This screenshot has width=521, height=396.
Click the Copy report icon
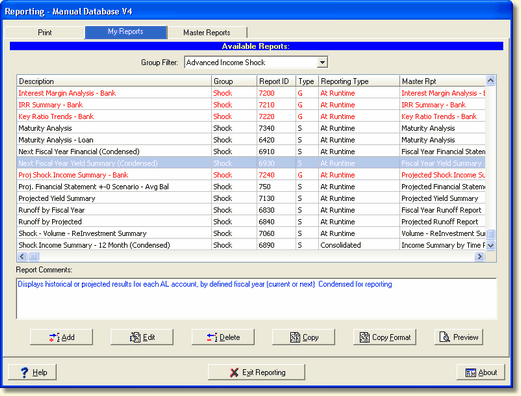click(x=295, y=337)
